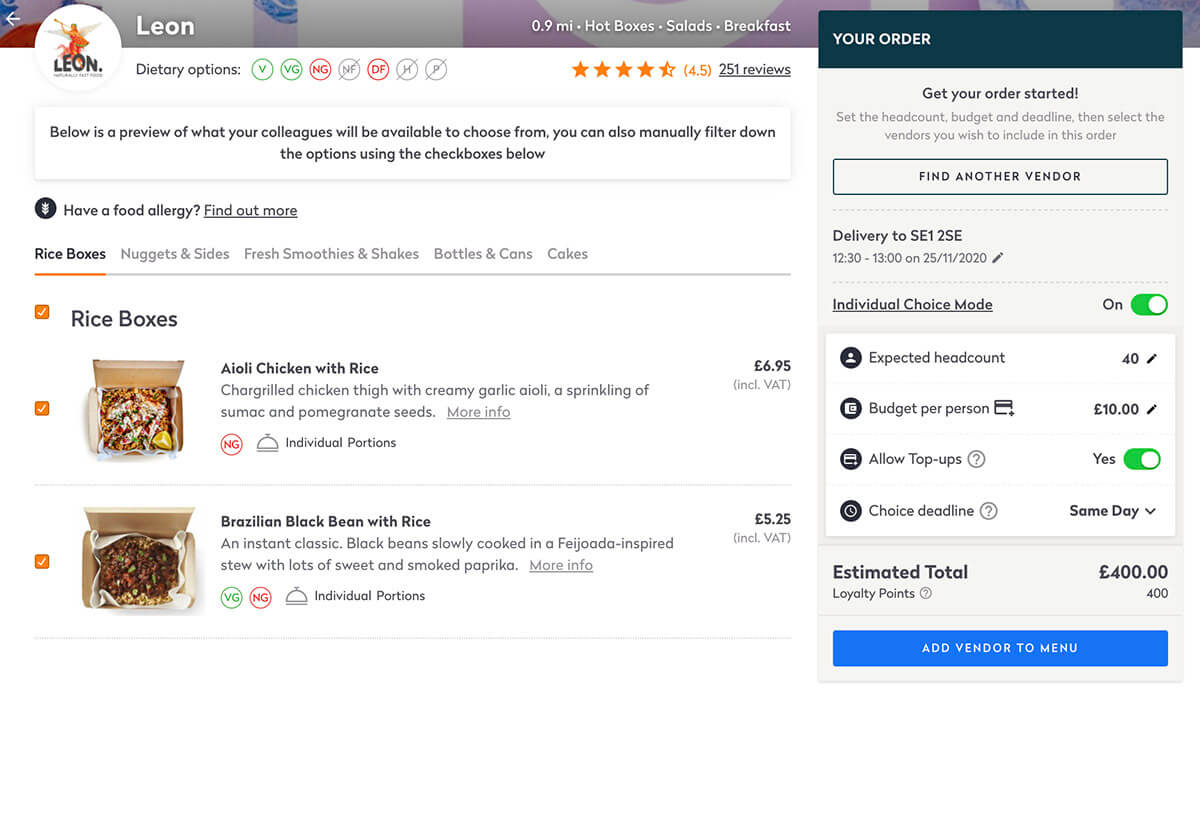Select the crossed-out NF dietary icon
Screen dimensions: 1200x813
click(x=349, y=70)
